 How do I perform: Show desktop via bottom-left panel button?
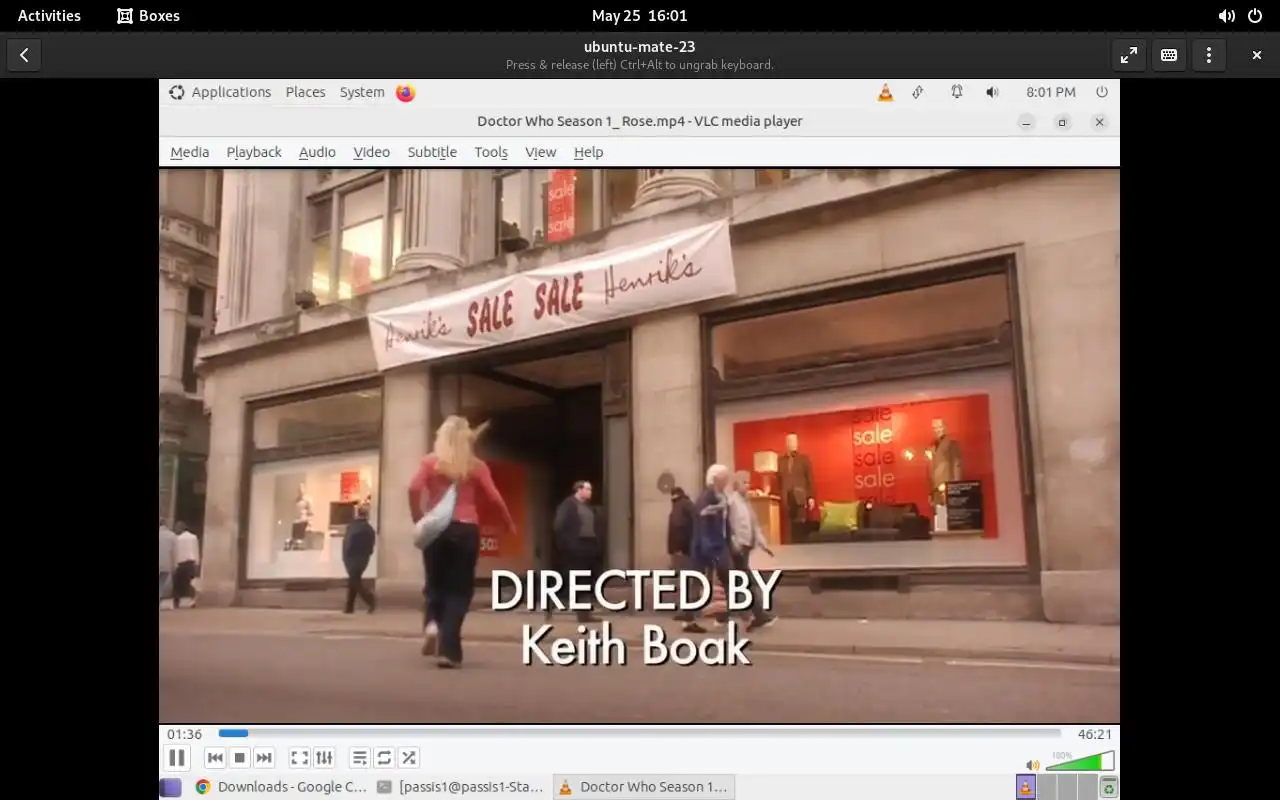click(x=171, y=787)
